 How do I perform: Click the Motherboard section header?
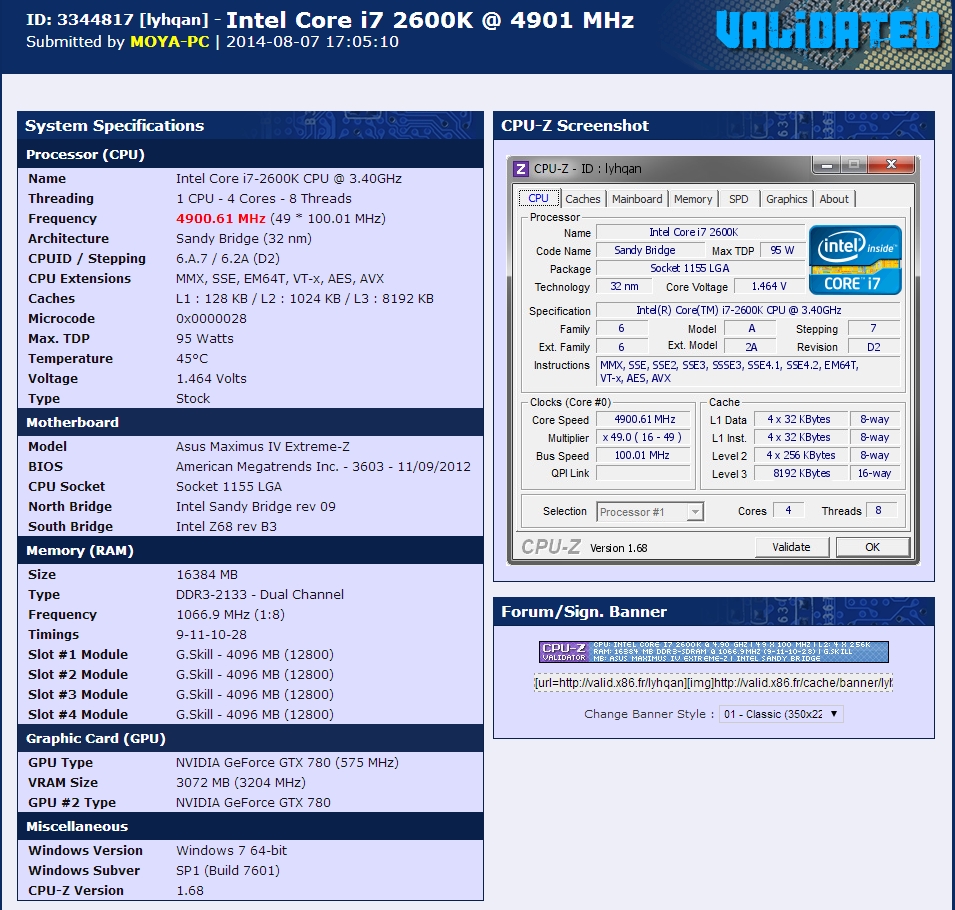point(250,422)
